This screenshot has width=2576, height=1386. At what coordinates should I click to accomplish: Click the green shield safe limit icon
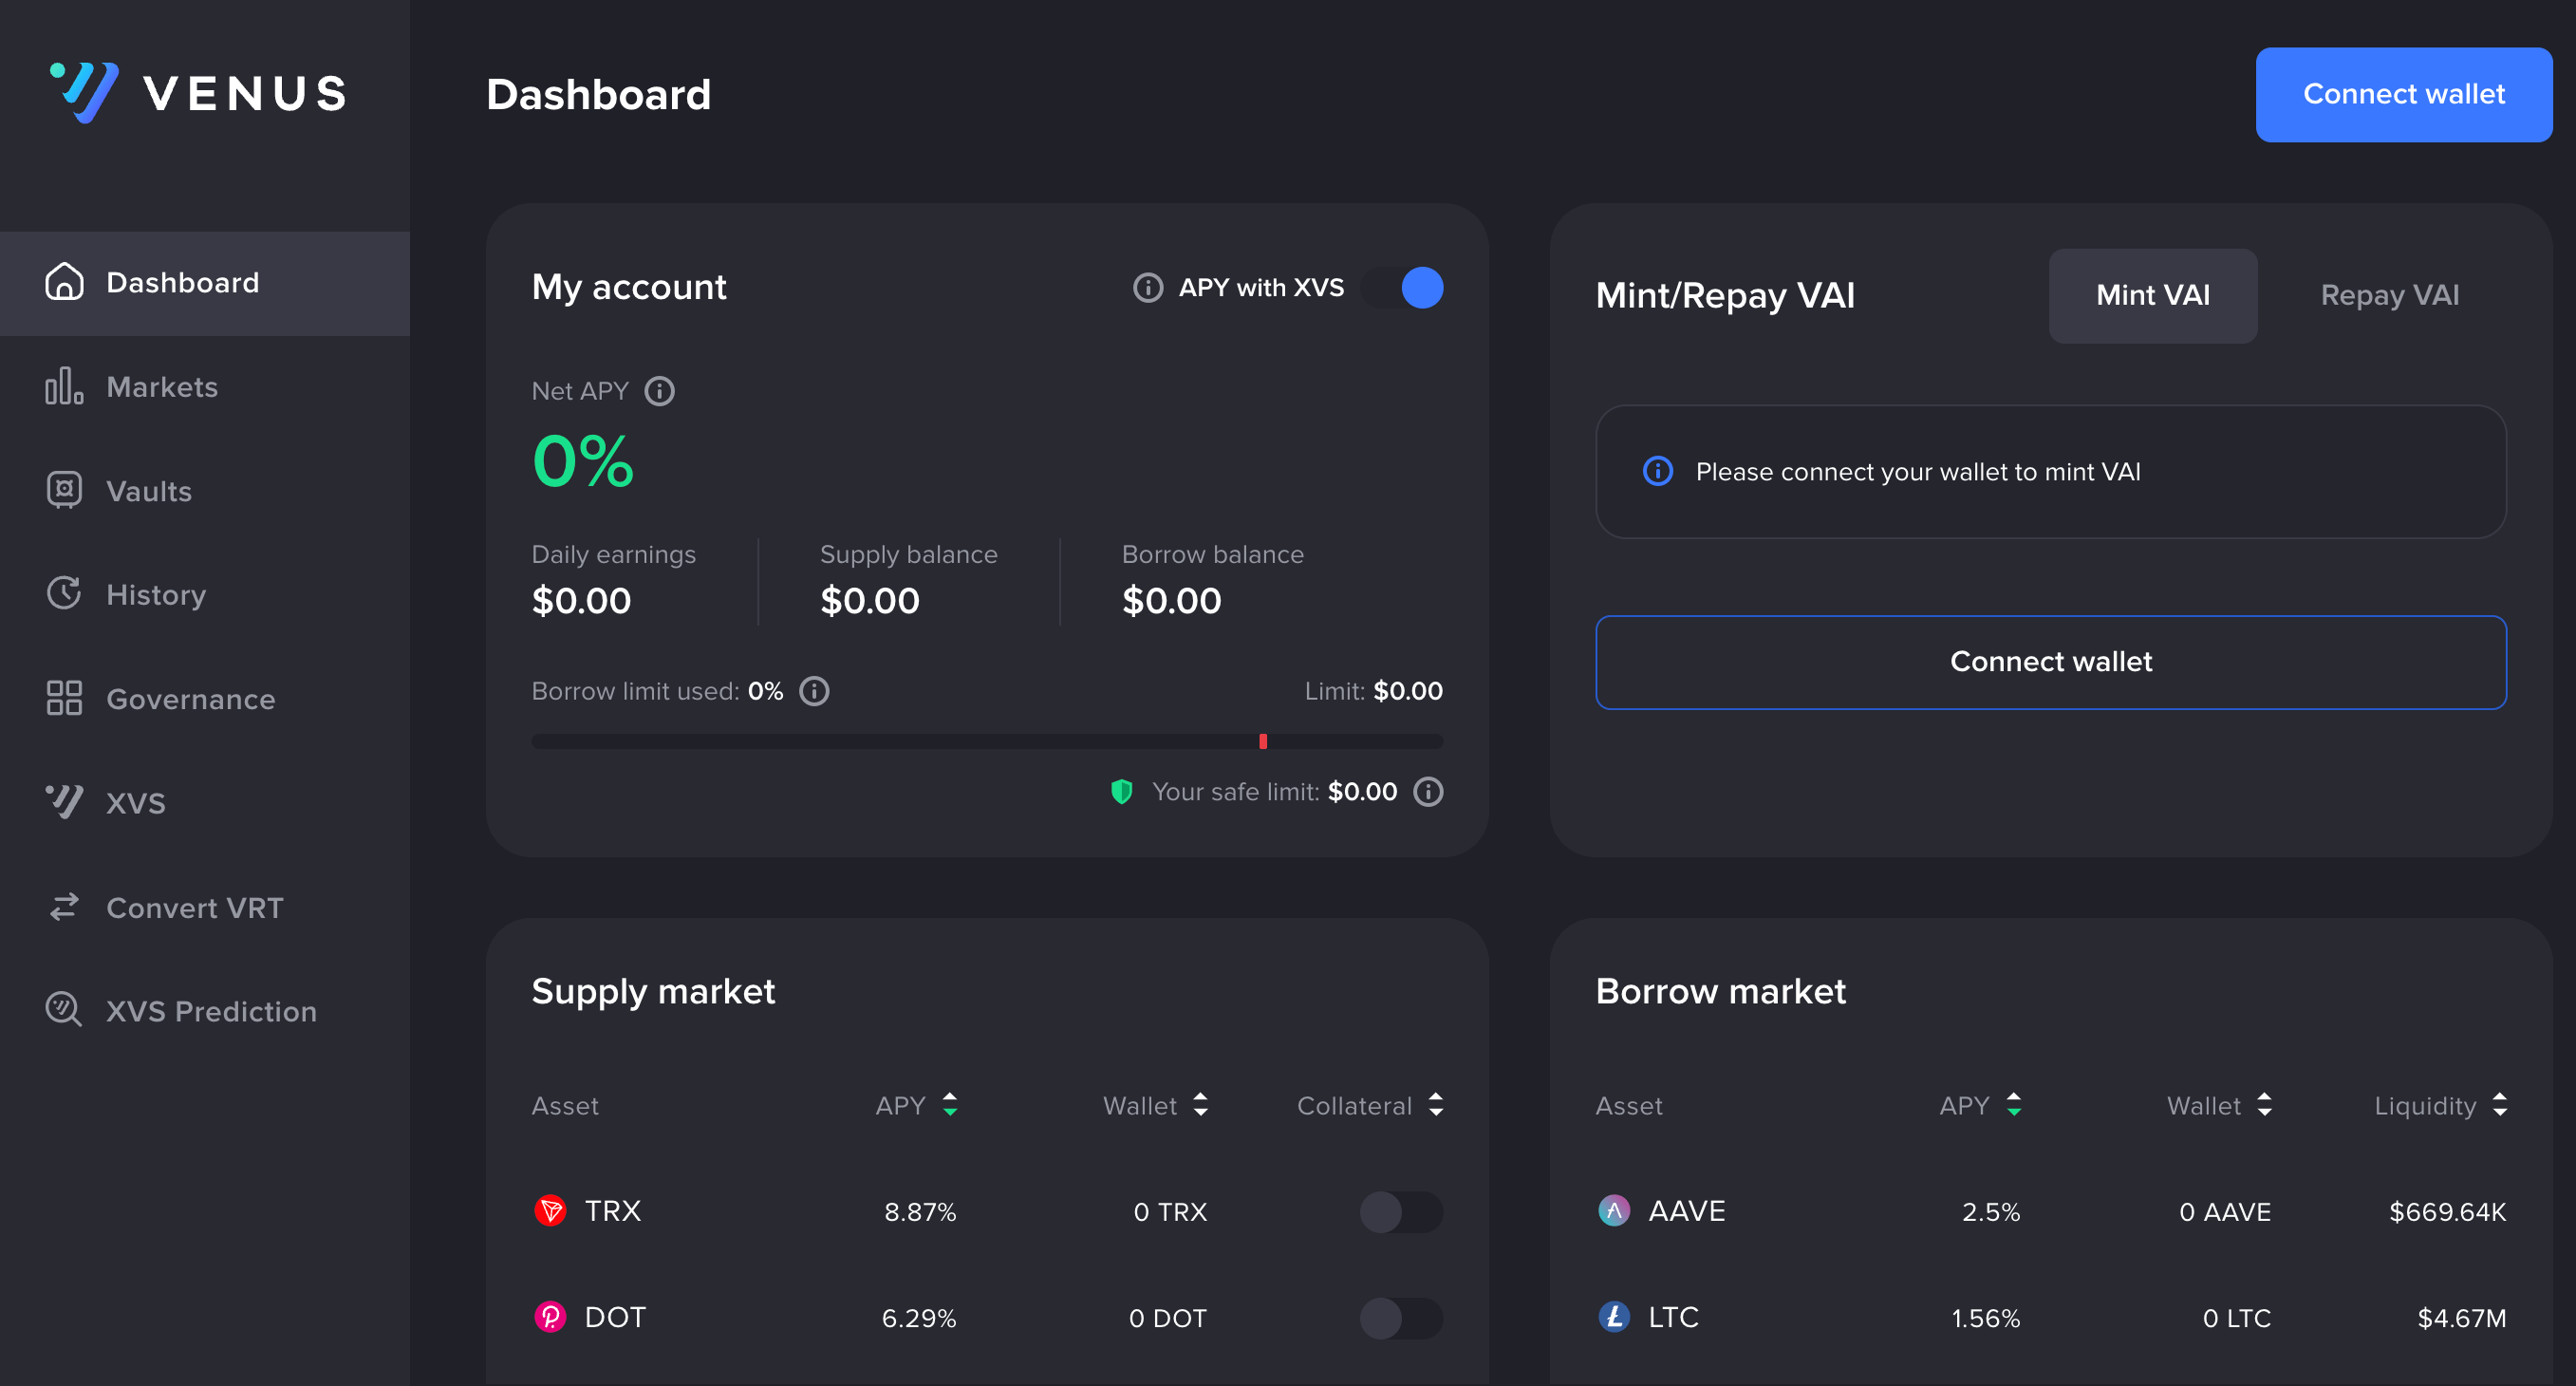1122,792
